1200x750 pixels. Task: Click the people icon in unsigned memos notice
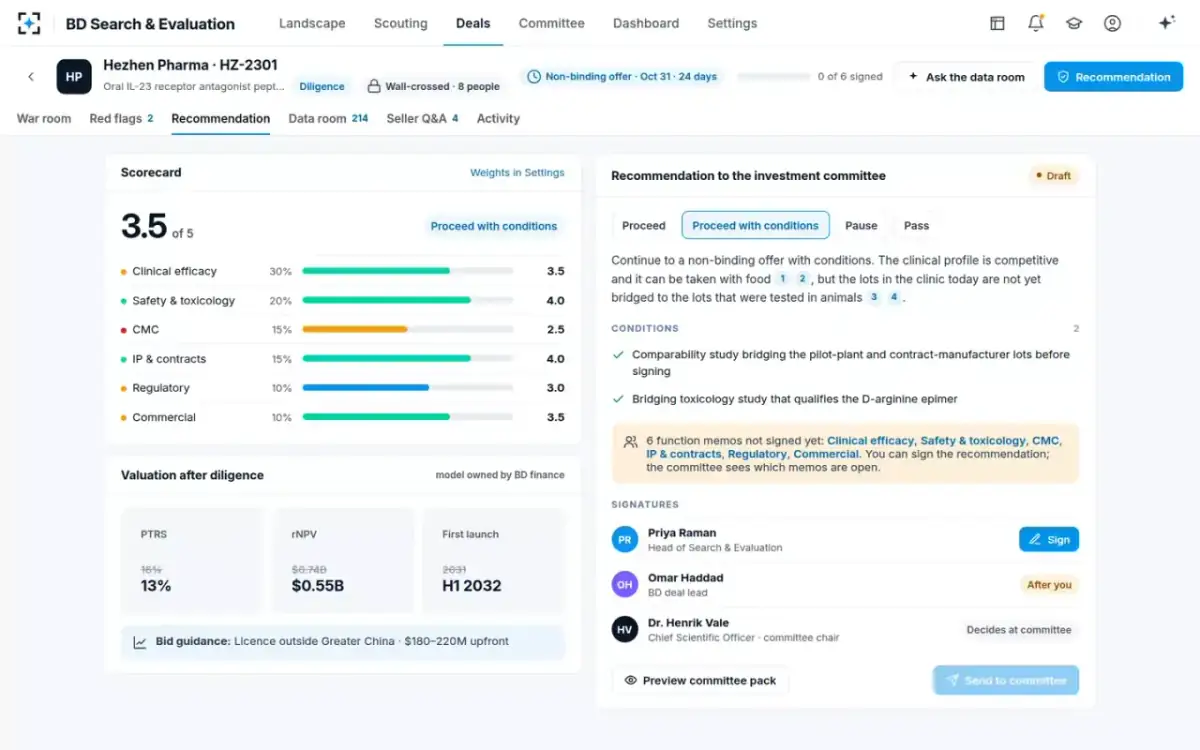[630, 441]
